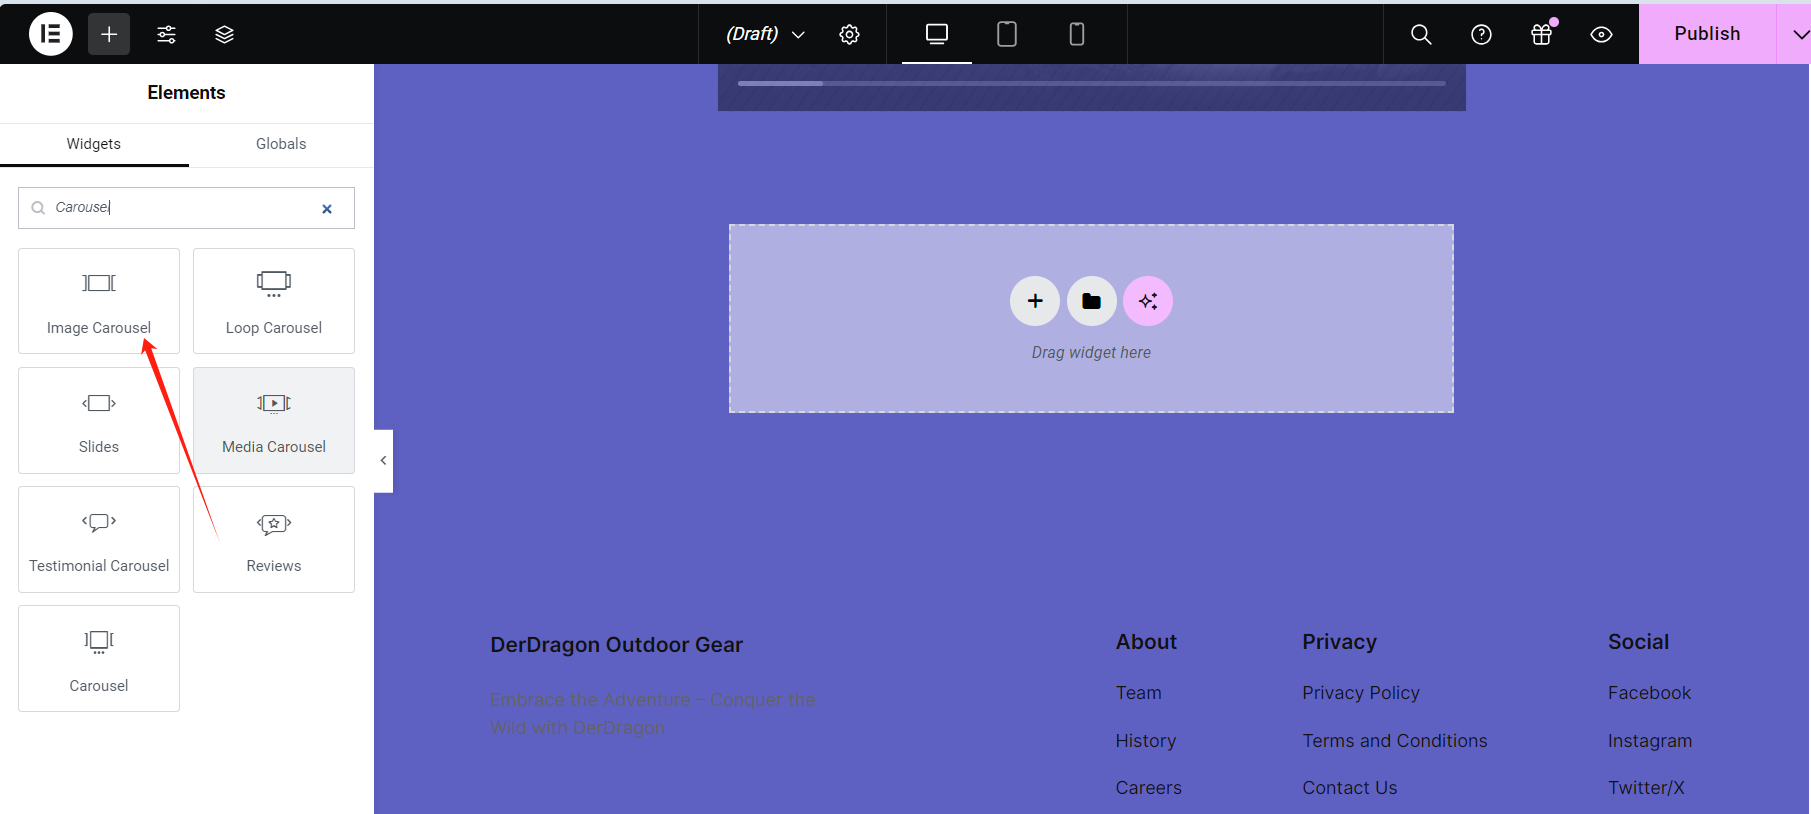Select the Media Carousel widget
This screenshot has width=1811, height=814.
point(274,420)
